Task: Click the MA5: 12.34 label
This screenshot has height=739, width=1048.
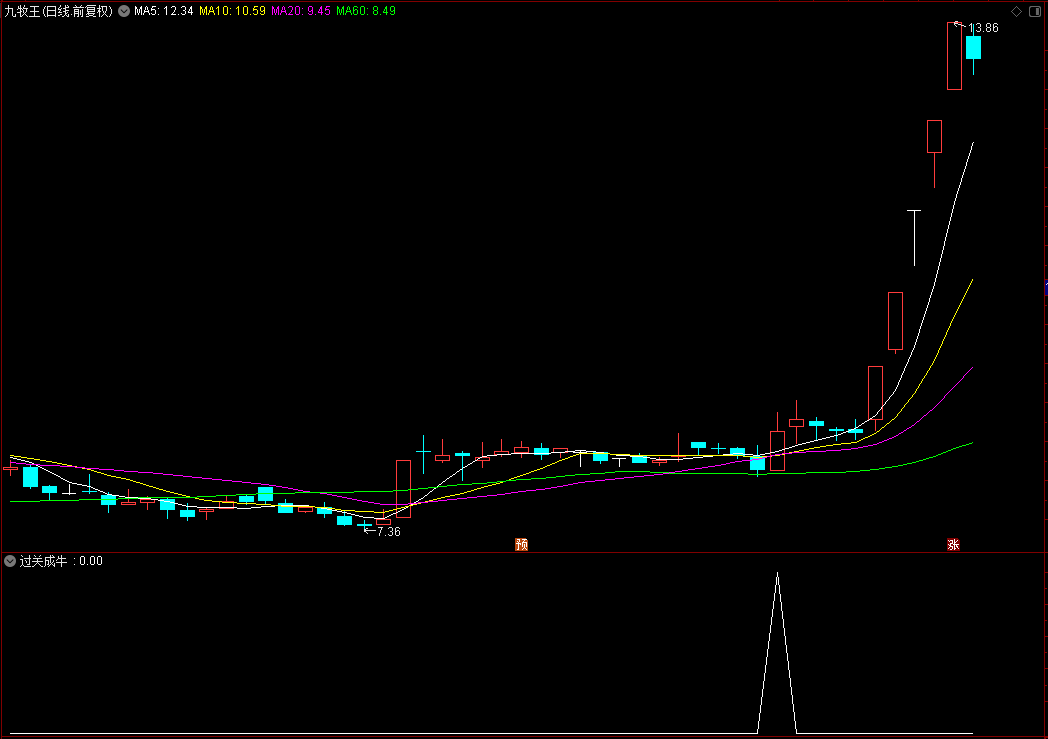Action: coord(164,11)
